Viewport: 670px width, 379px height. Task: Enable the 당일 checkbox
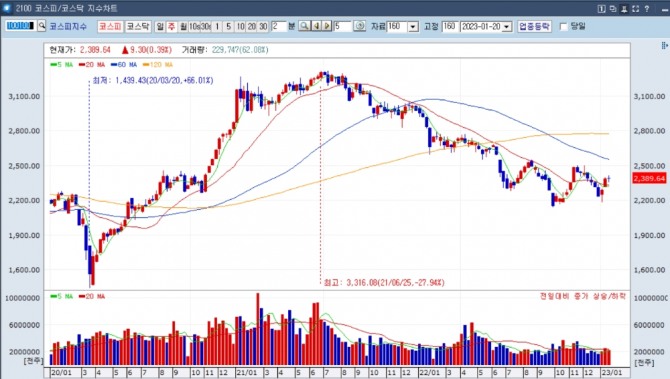(x=564, y=26)
